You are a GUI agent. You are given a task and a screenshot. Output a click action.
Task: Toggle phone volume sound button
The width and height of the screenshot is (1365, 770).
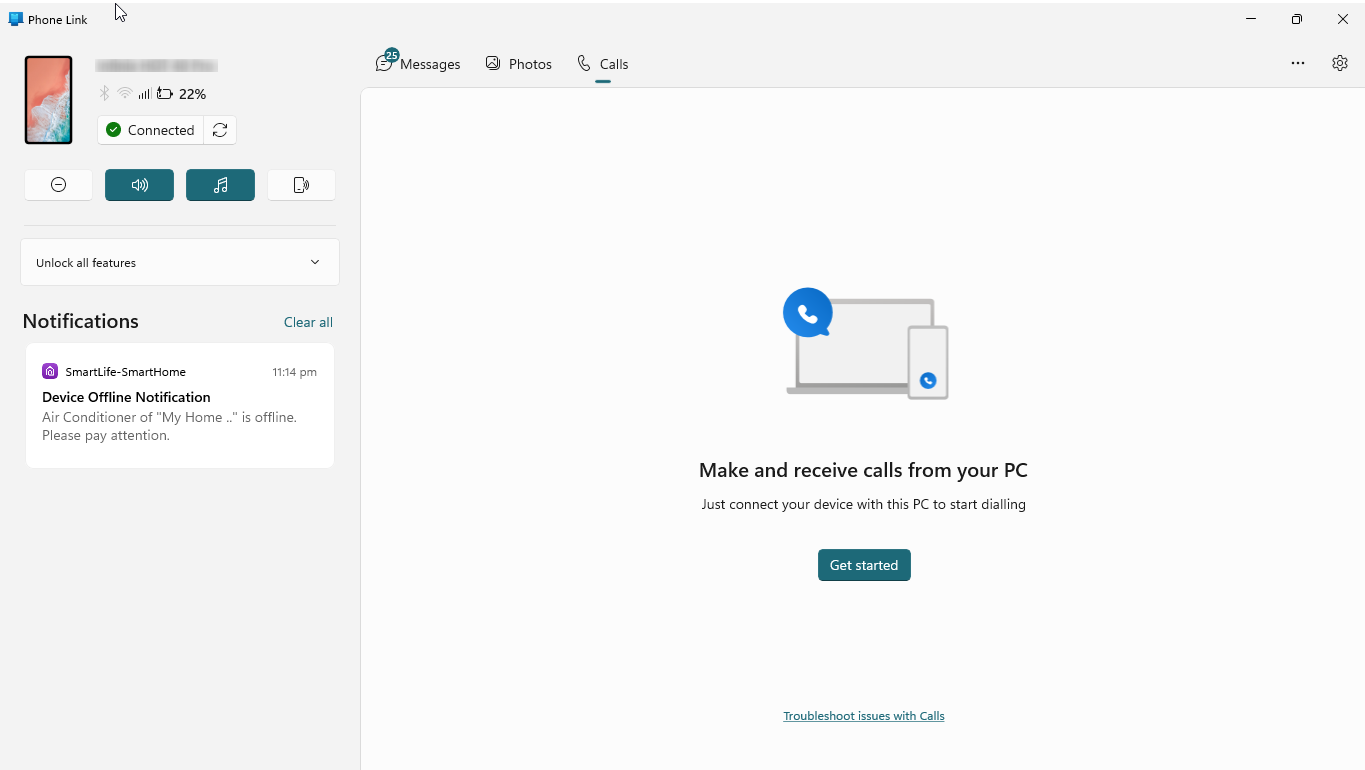point(140,185)
